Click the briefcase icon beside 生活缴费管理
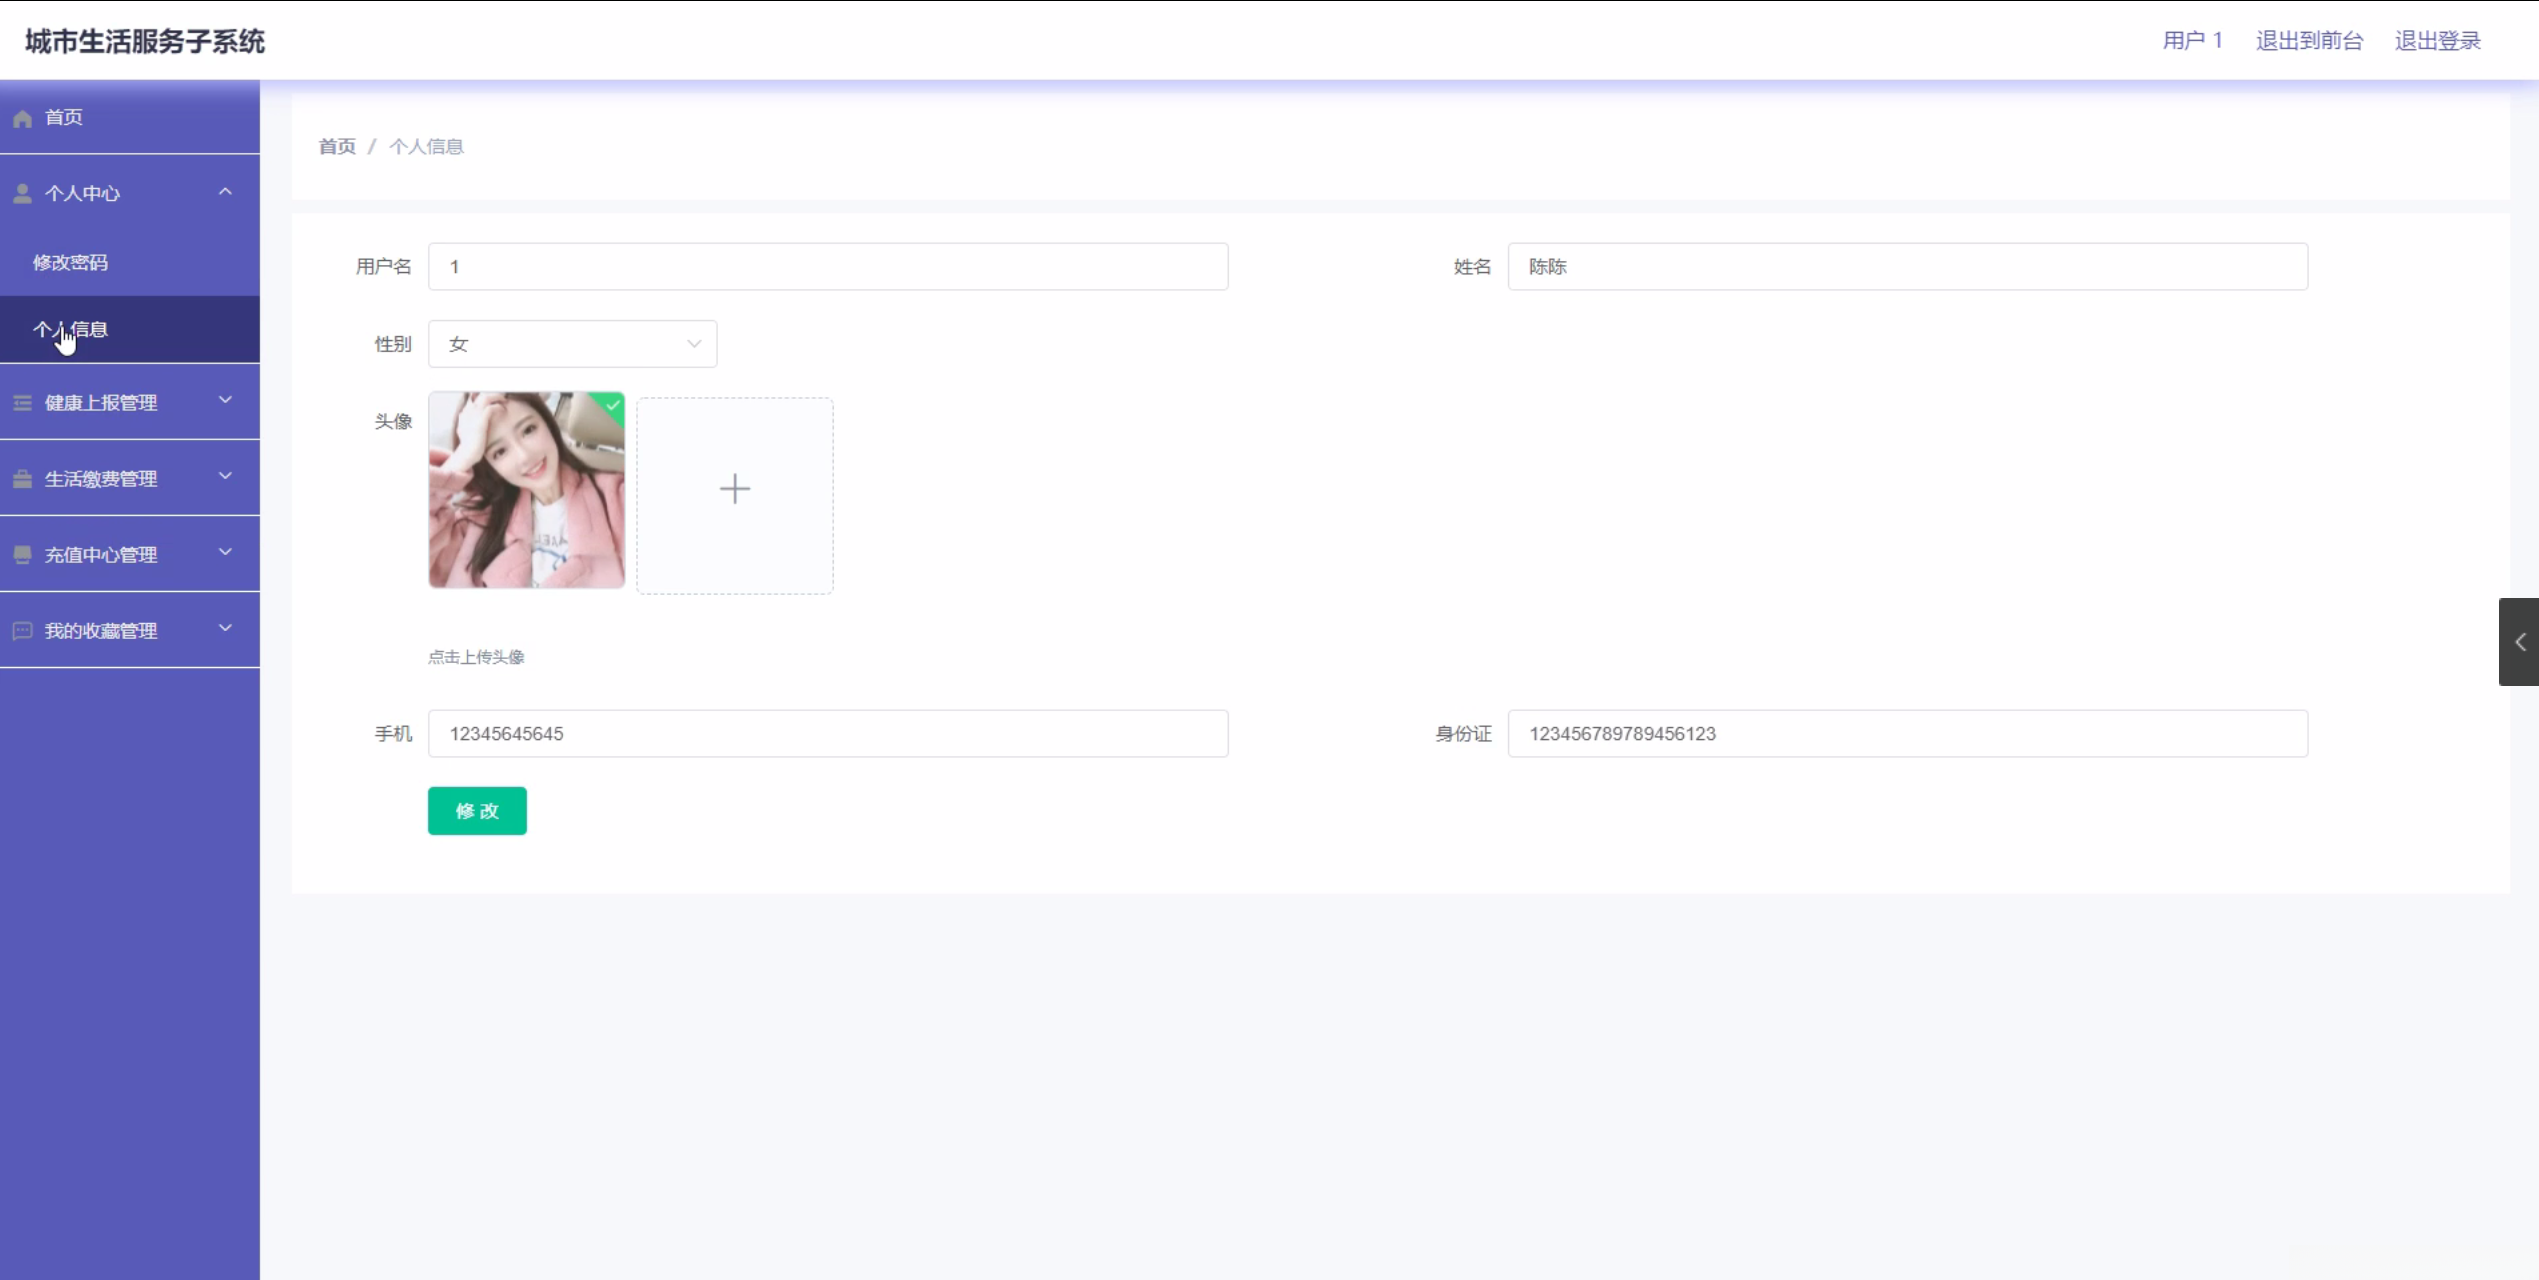 coord(22,479)
